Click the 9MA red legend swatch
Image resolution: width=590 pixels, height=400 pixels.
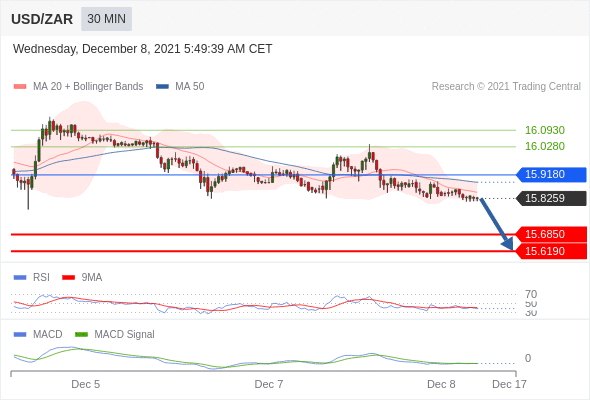pyautogui.click(x=68, y=278)
